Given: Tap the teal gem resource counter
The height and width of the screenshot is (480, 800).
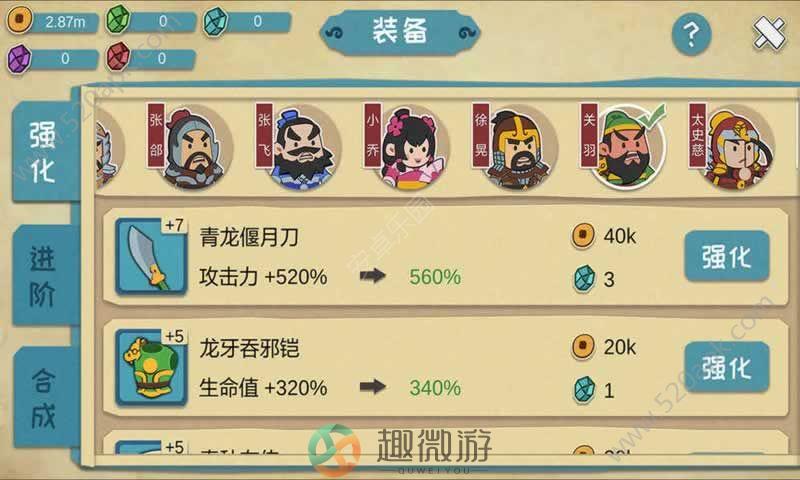Looking at the screenshot, I should click(247, 22).
